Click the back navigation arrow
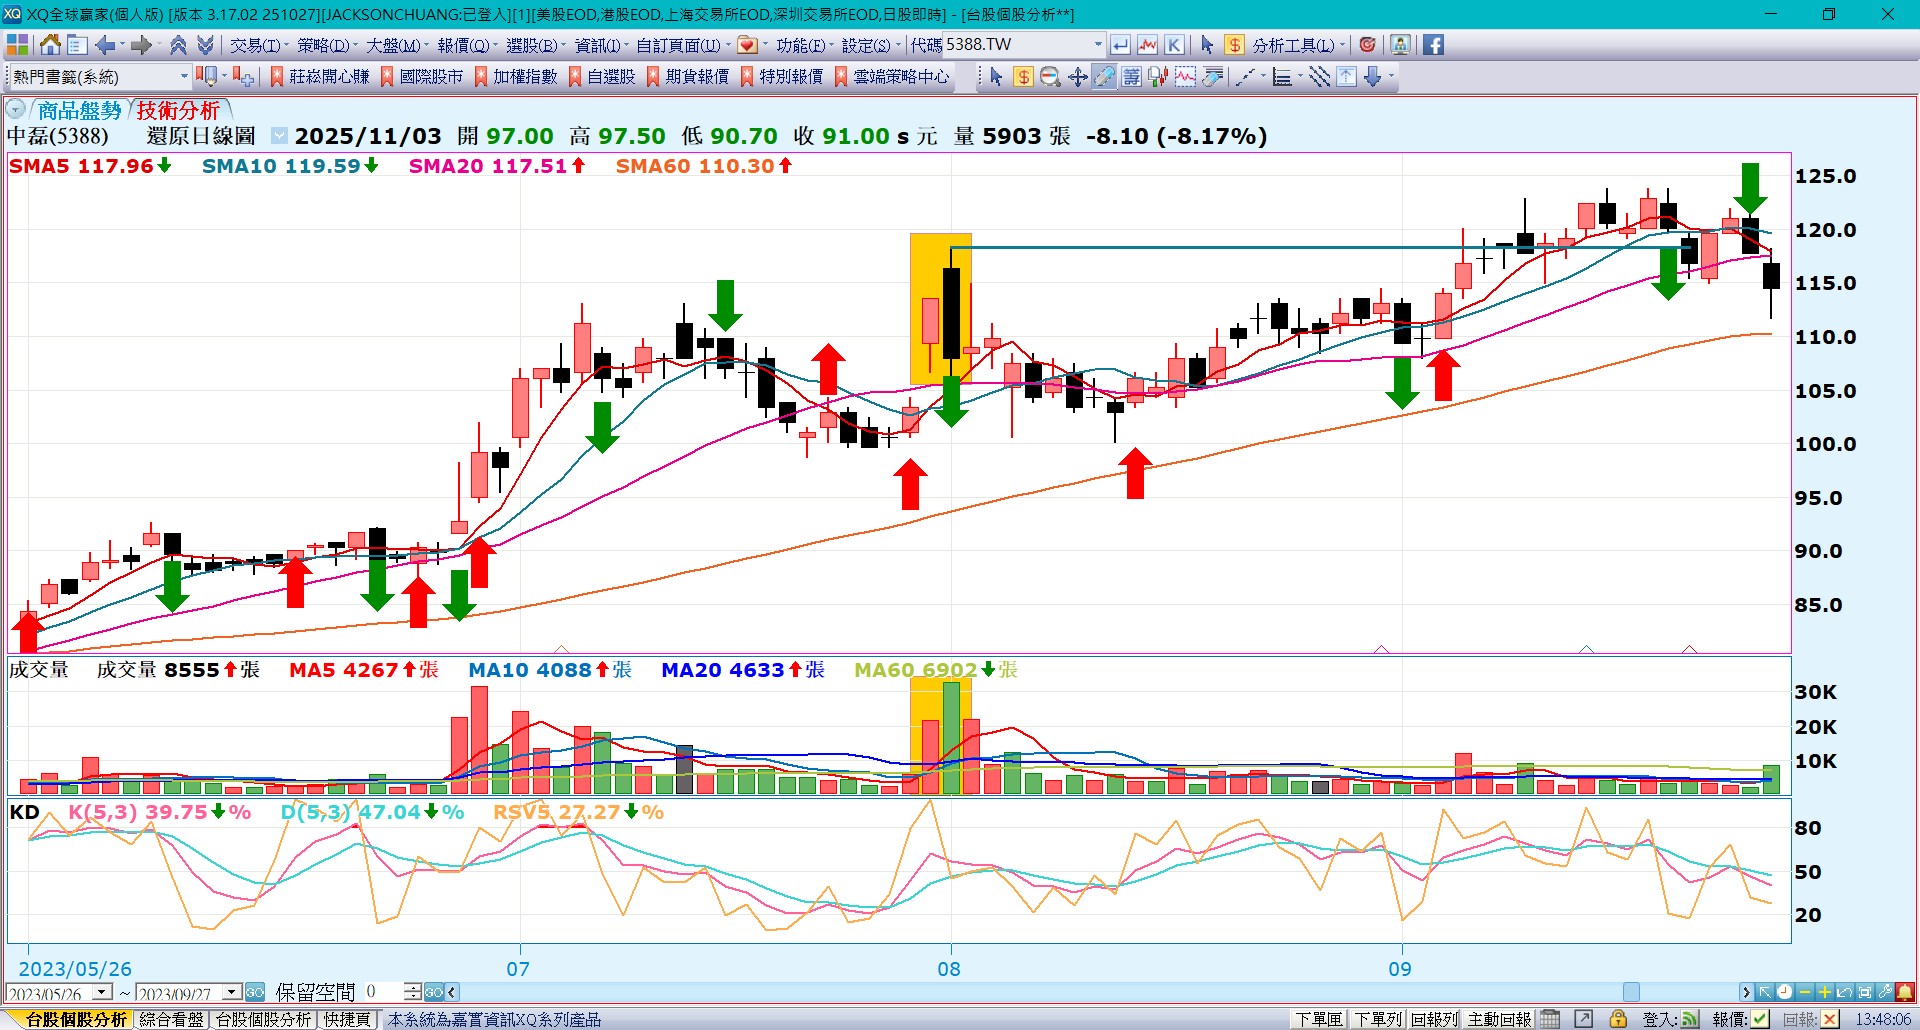Image resolution: width=1920 pixels, height=1030 pixels. 105,45
